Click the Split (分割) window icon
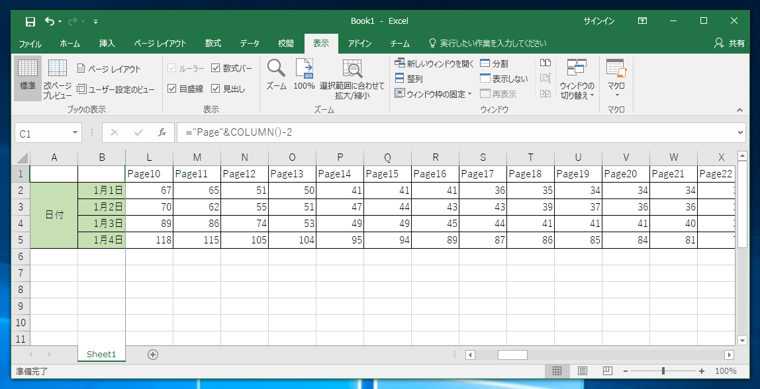This screenshot has height=389, width=760. point(494,63)
